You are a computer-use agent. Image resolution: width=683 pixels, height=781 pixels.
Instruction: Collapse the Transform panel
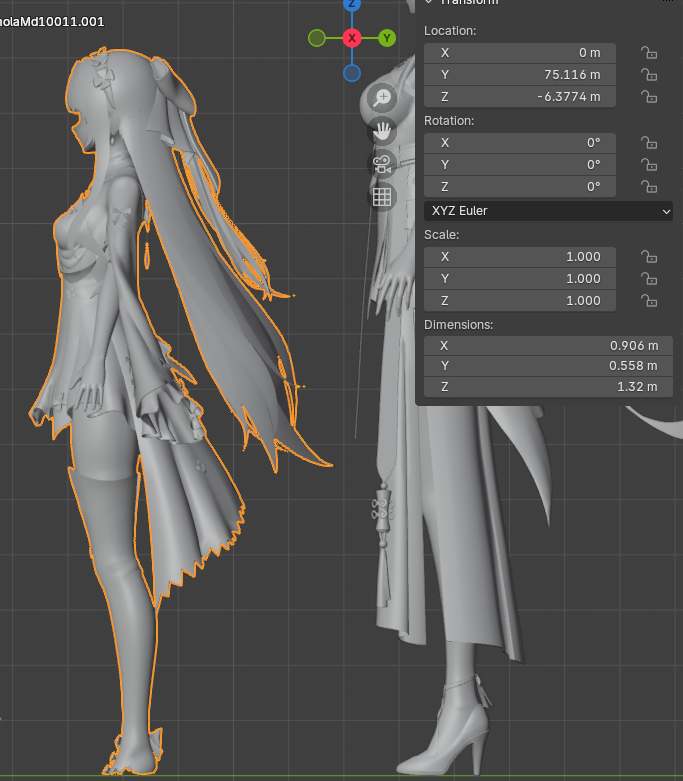428,2
